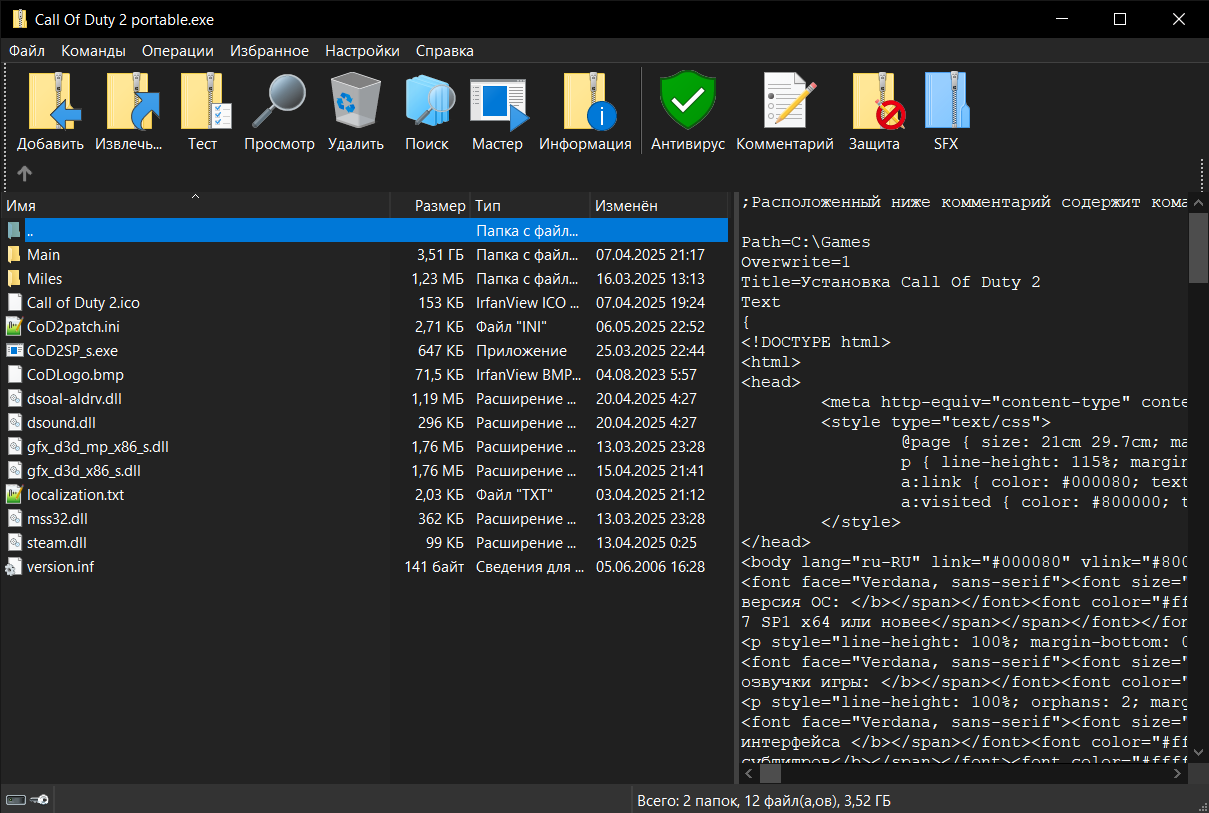Click the version.inf gear file icon
Screen dimensions: 1209x813
point(14,567)
